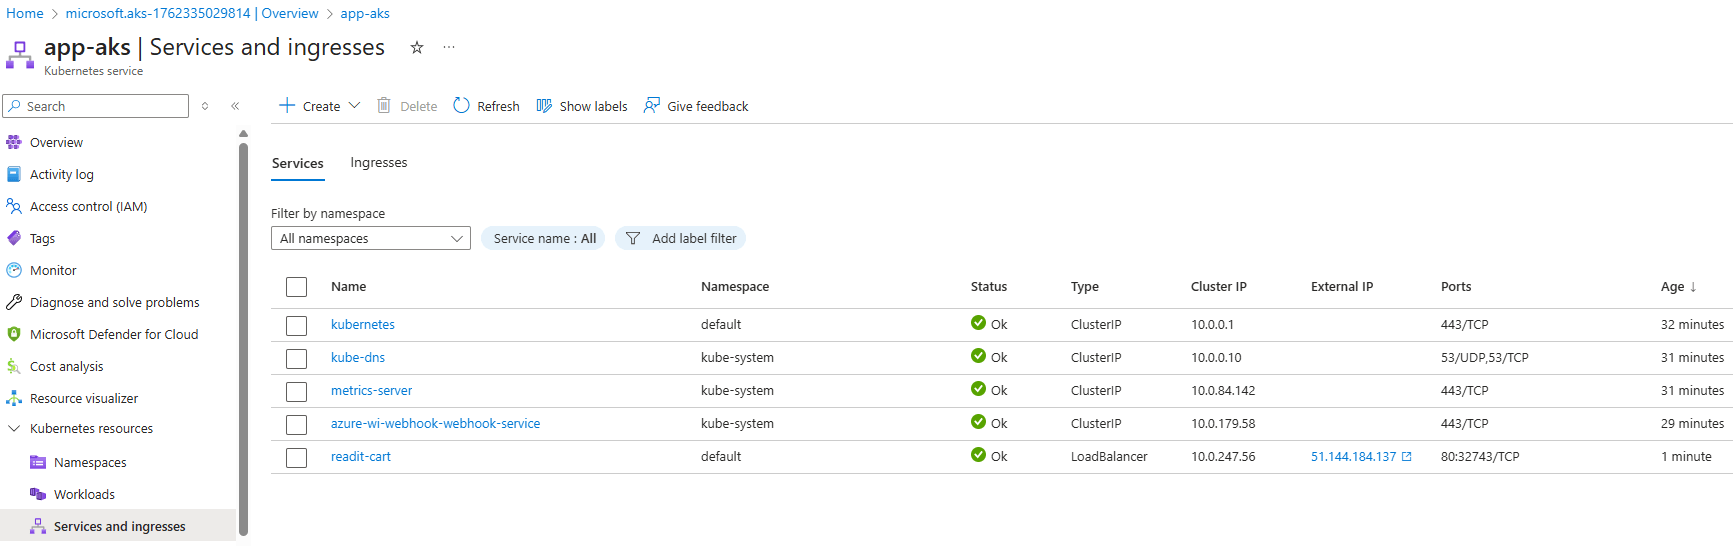The width and height of the screenshot is (1733, 546).
Task: Open the external link icon beside 51.144.184.137
Action: tap(1407, 457)
